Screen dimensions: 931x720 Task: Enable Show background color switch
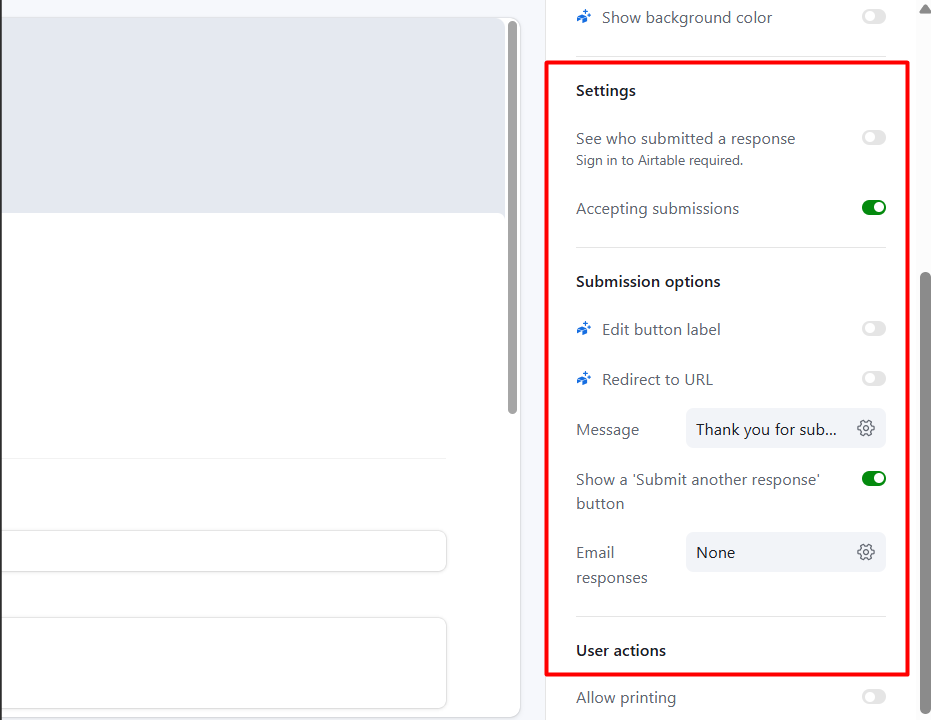tap(873, 17)
